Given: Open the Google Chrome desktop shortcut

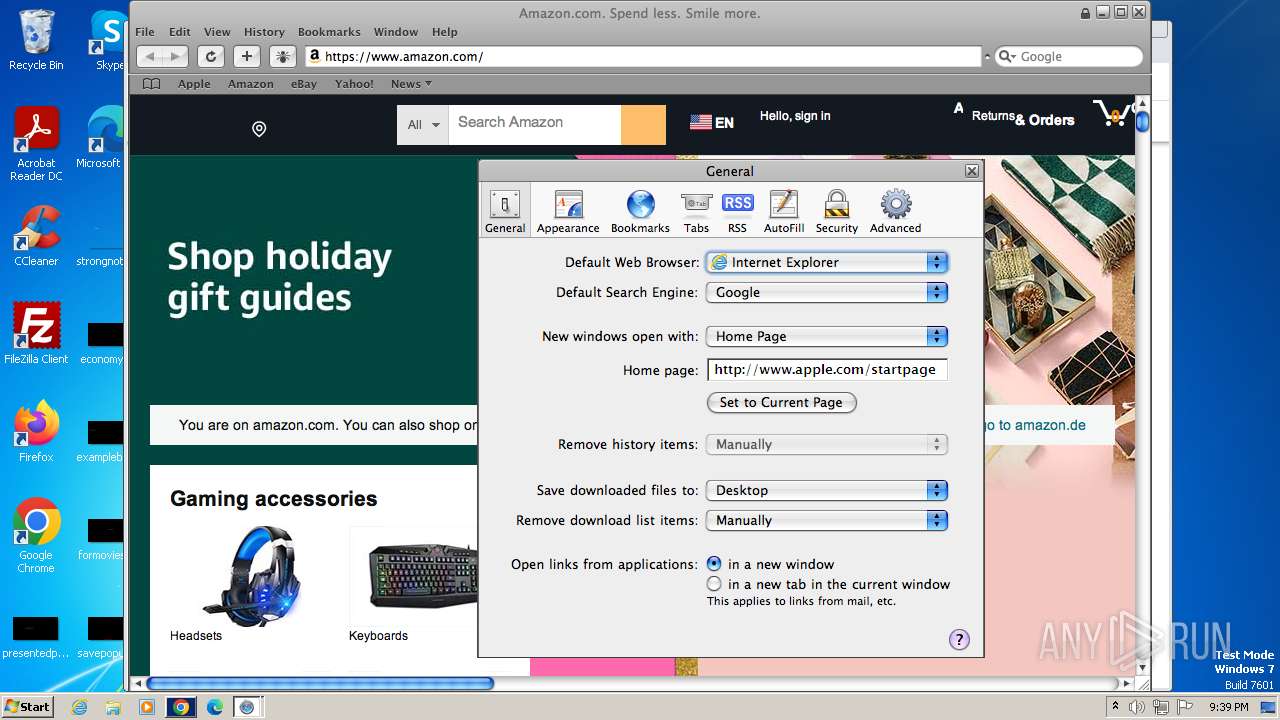Looking at the screenshot, I should (36, 535).
